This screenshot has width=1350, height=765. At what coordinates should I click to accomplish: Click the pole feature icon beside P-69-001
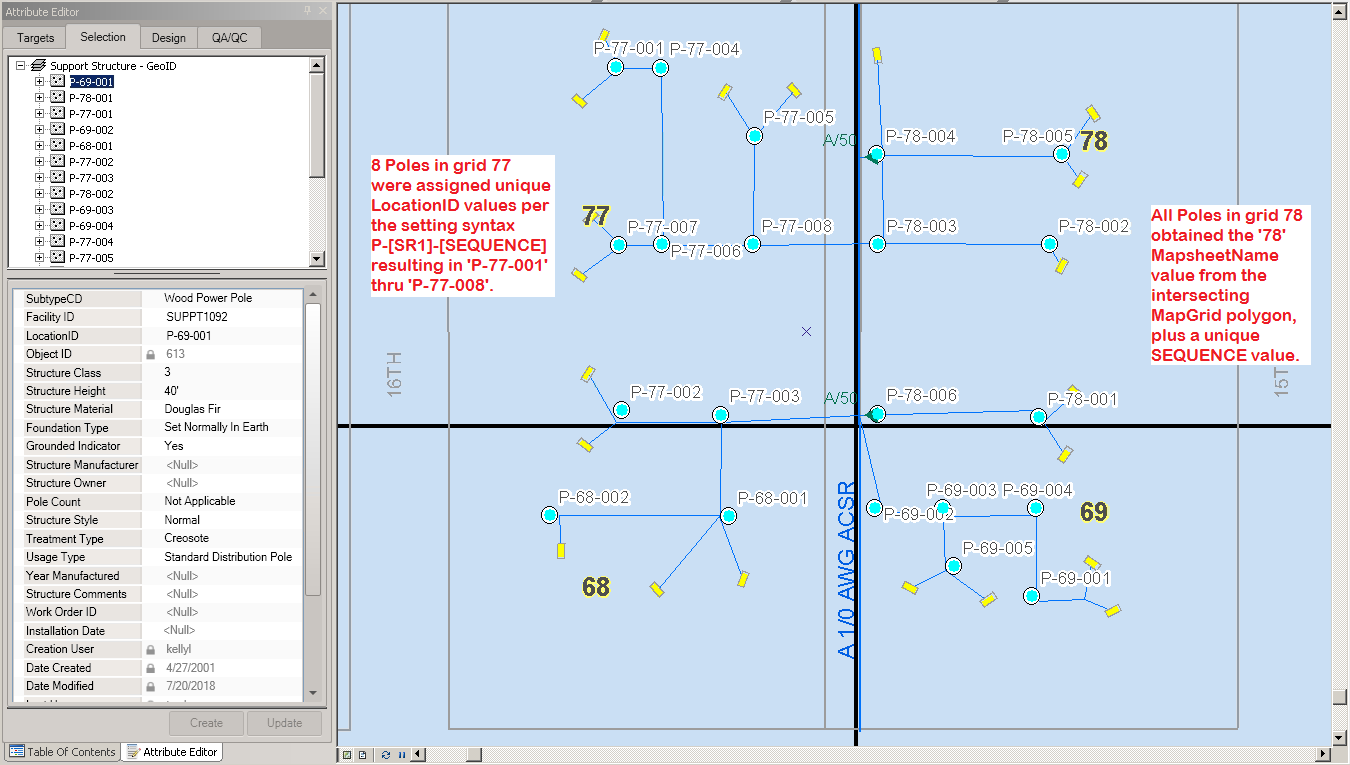[x=56, y=81]
